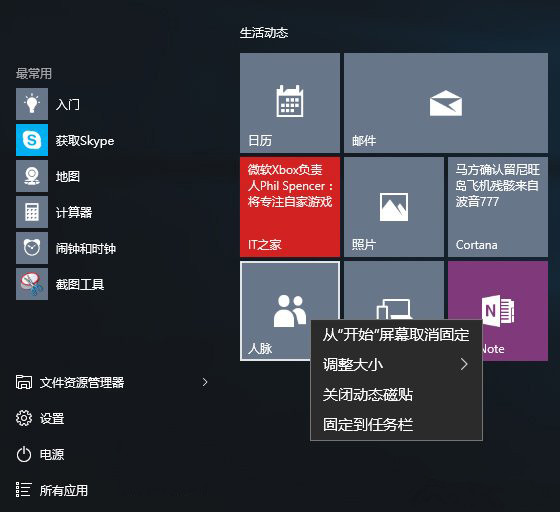Click the 设置 gear icon
Screen dimensions: 560x512
[x=24, y=418]
